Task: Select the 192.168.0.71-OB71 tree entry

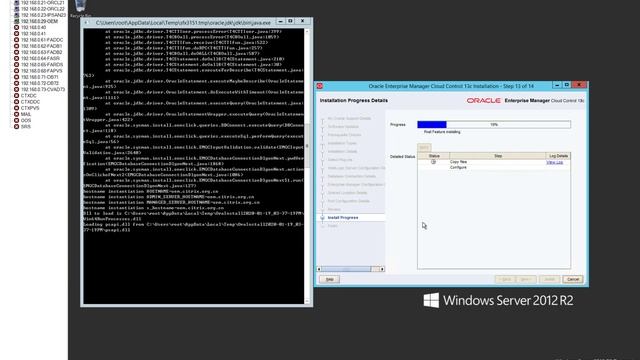Action: coord(39,77)
